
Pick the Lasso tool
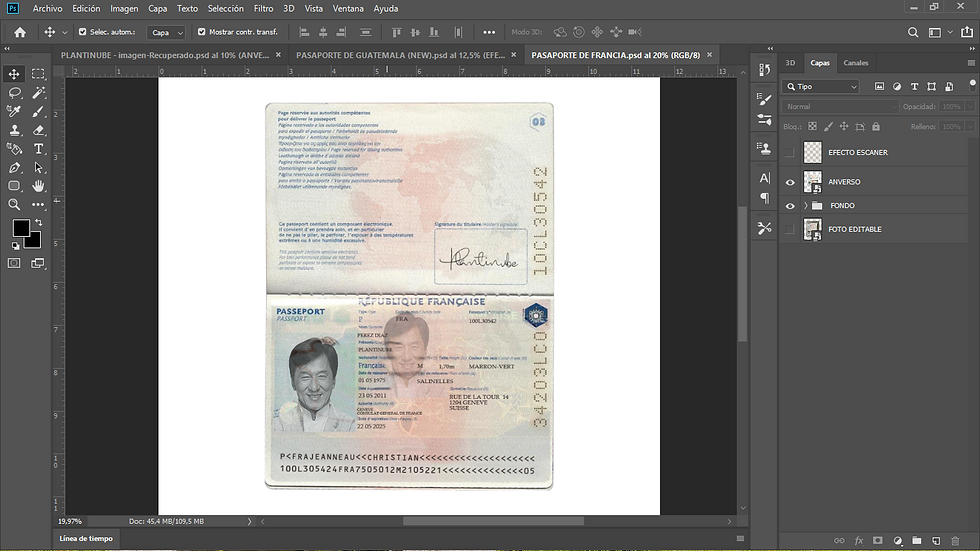pos(14,93)
